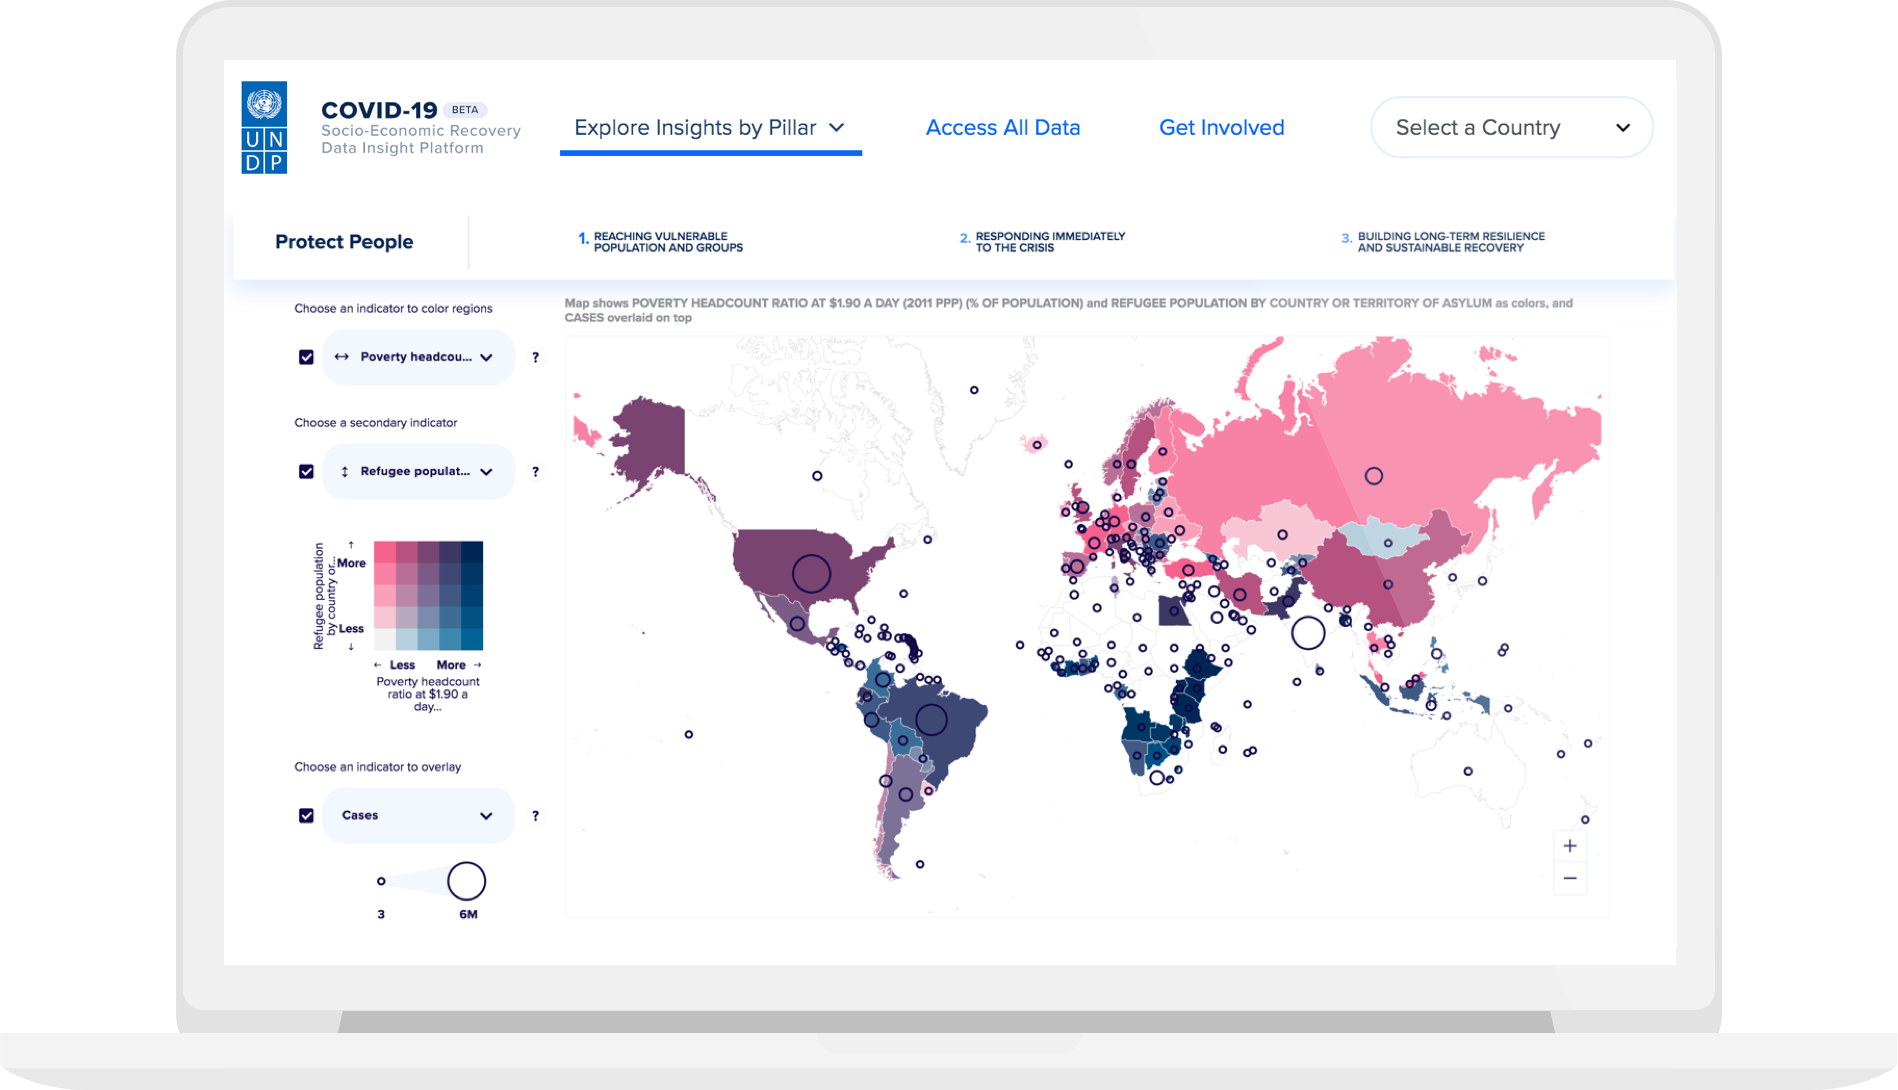Expand the Cases overlay dropdown
This screenshot has height=1090, width=1898.
(x=418, y=816)
